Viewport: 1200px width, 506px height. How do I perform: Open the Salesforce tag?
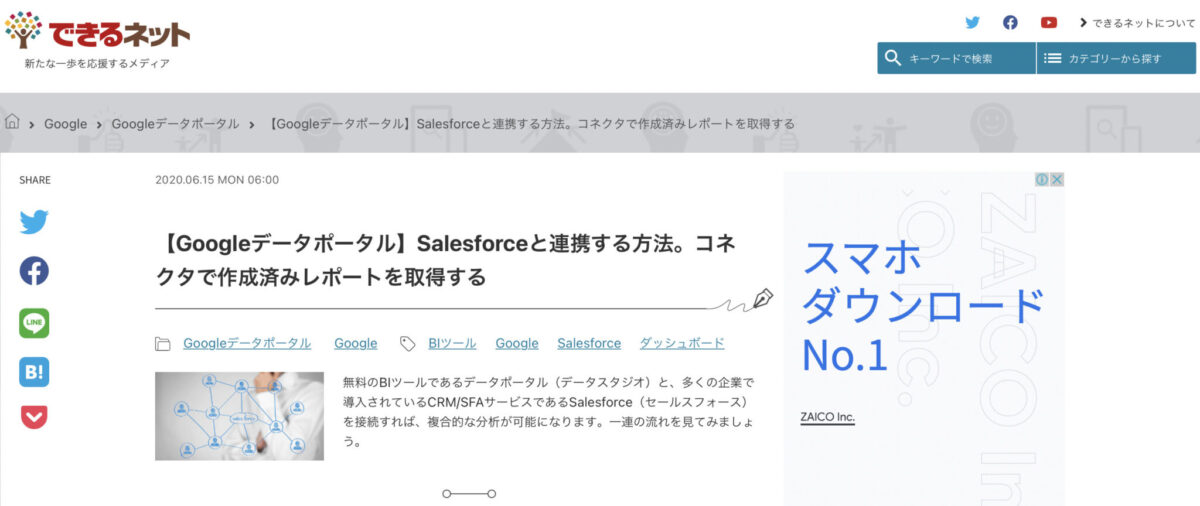pyautogui.click(x=589, y=343)
